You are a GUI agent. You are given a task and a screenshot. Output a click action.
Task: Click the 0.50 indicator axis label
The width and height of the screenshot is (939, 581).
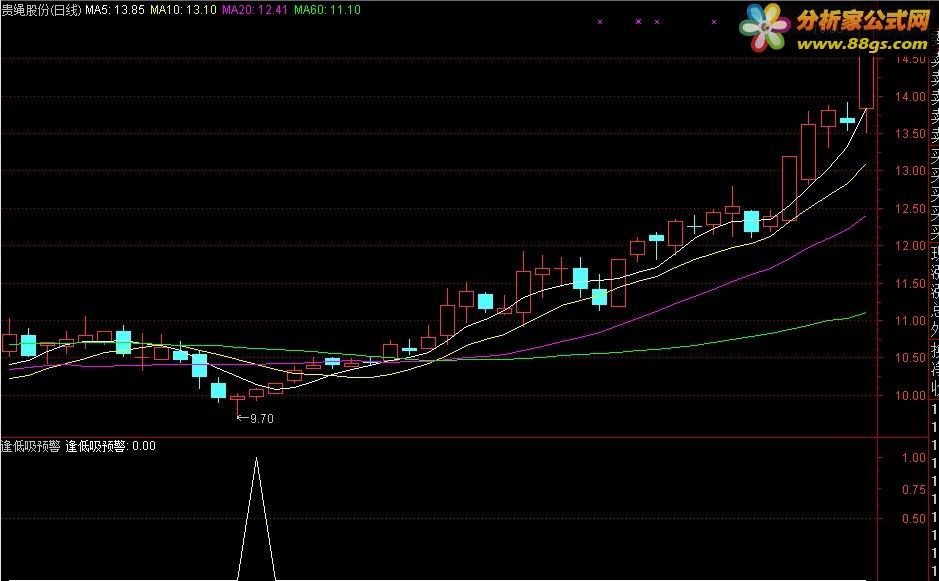[914, 519]
